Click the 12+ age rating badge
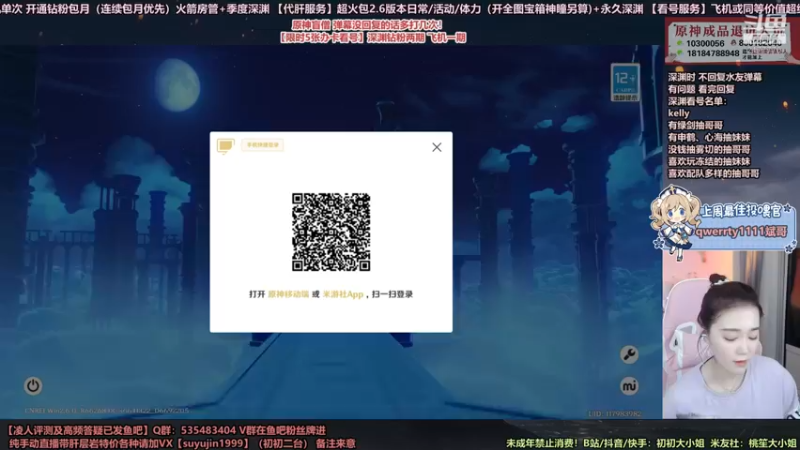The image size is (800, 450). (625, 82)
